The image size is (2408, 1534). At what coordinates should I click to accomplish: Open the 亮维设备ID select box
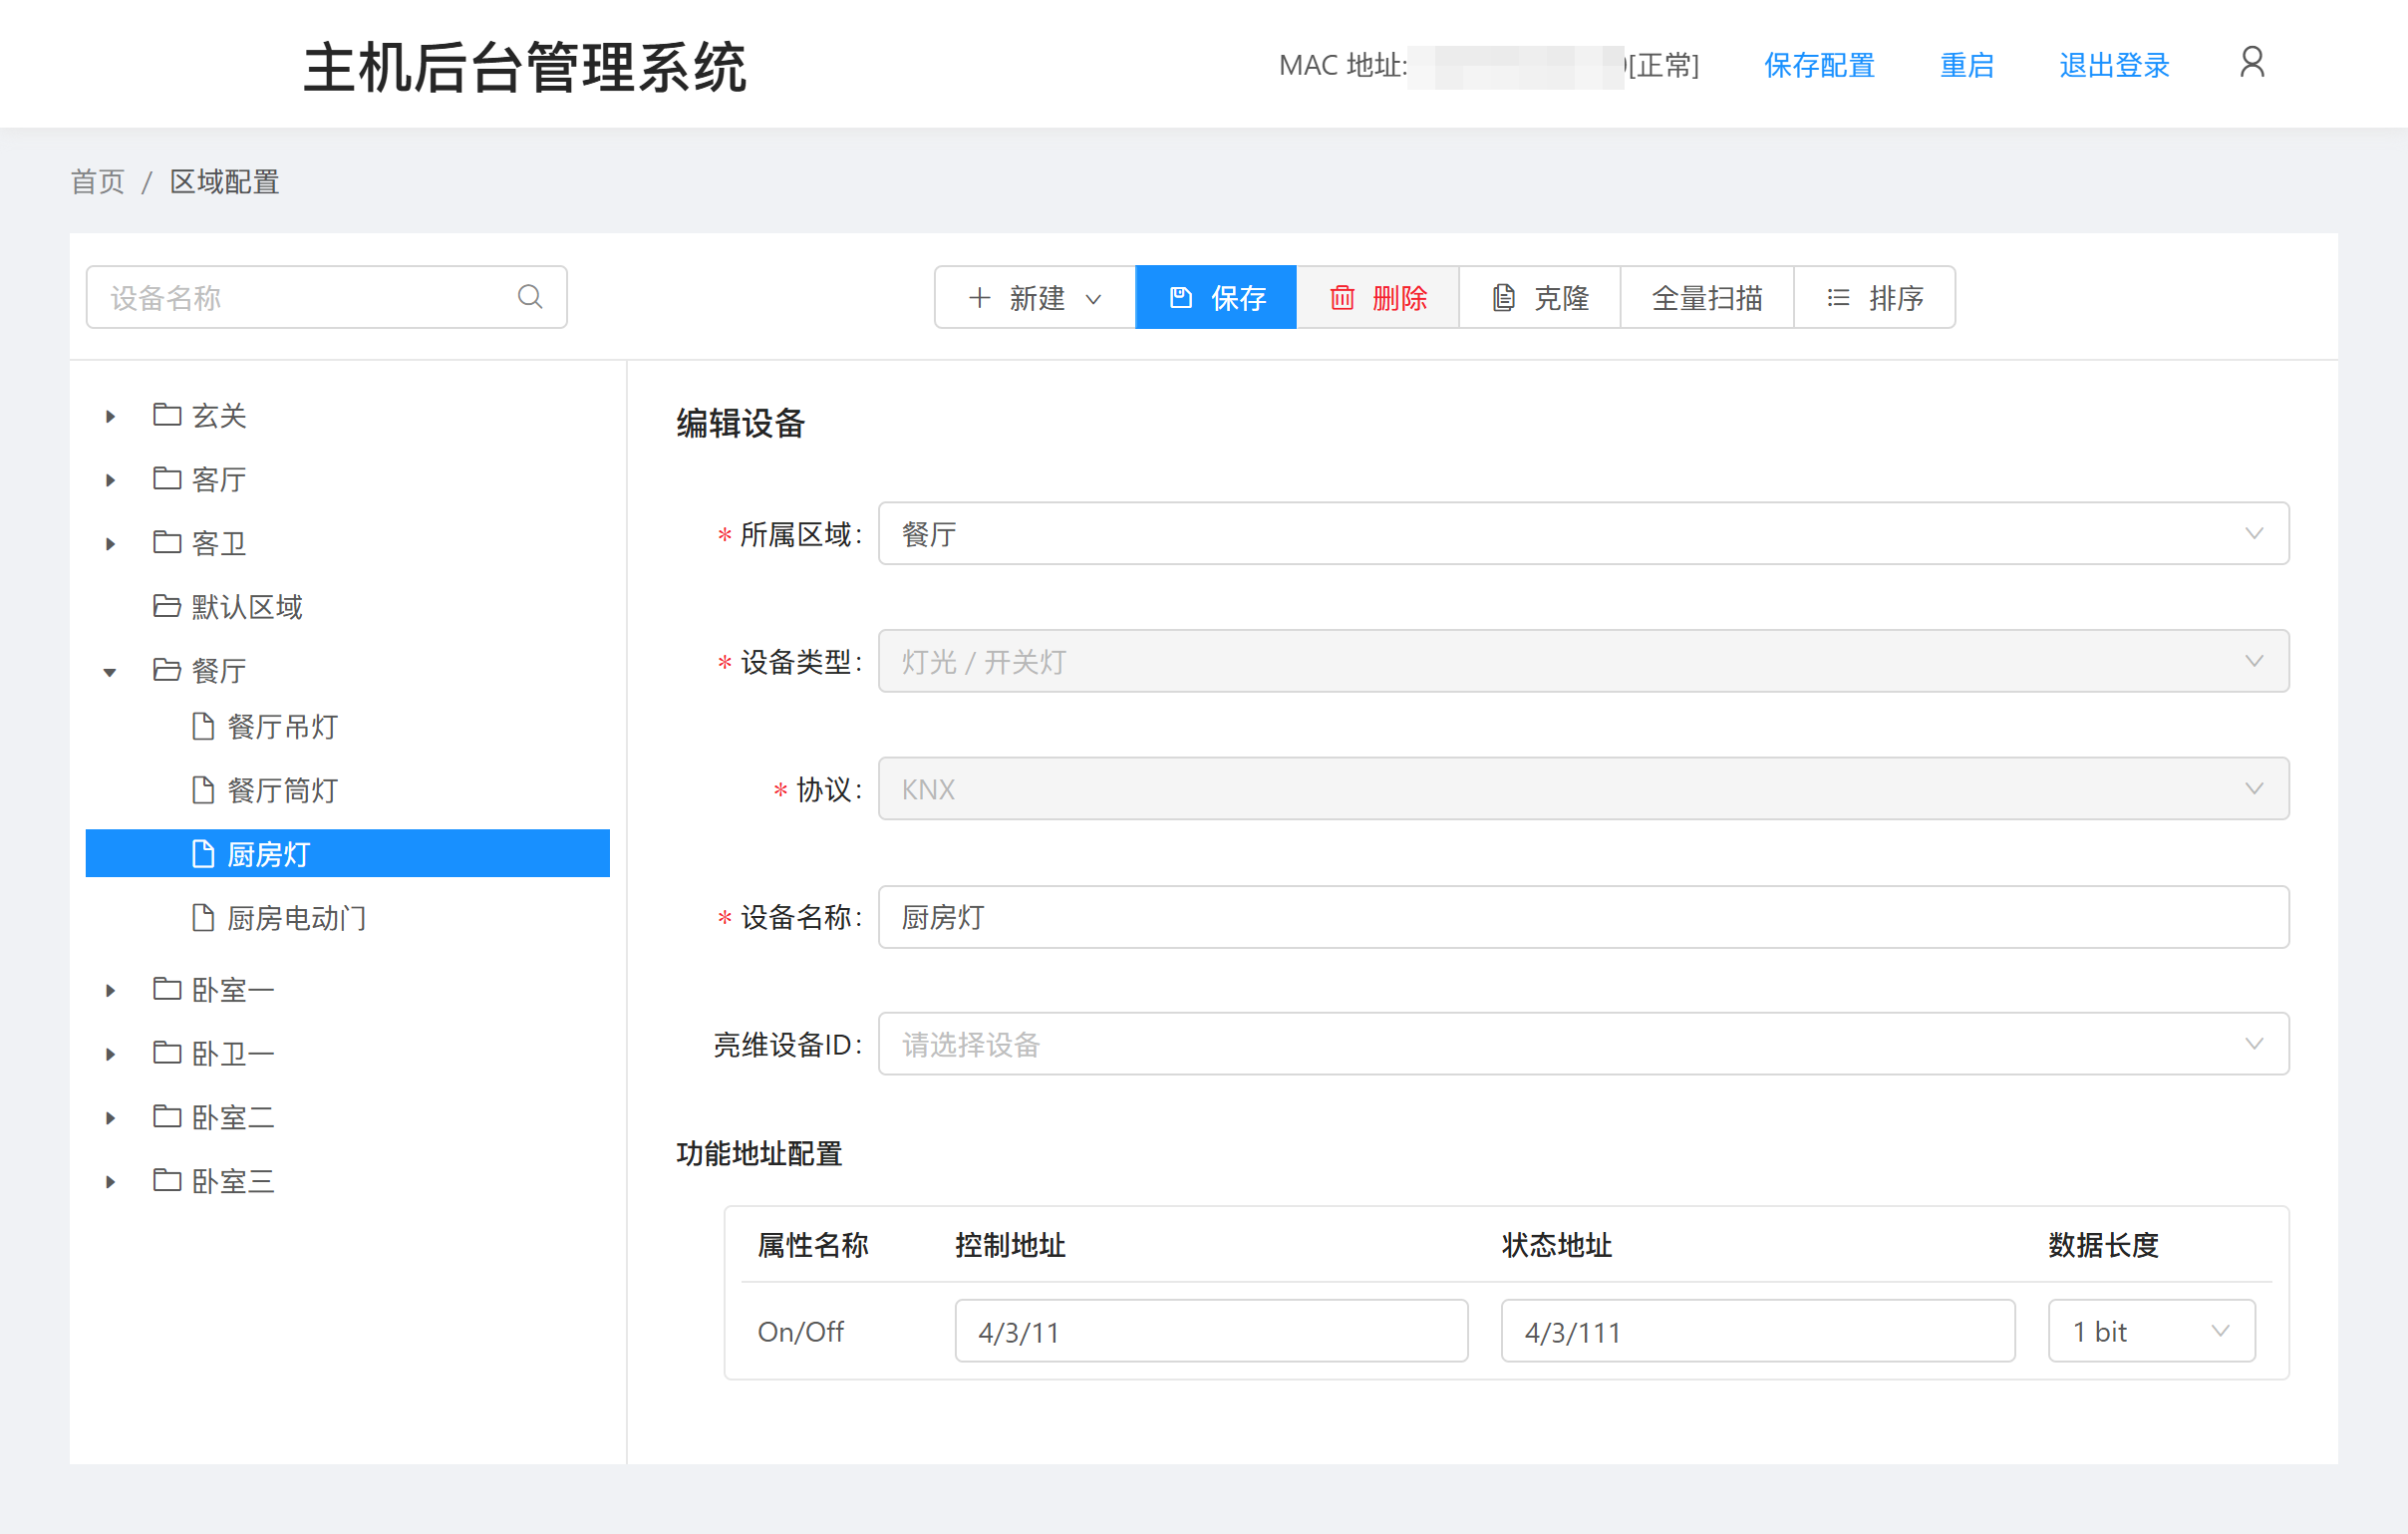point(1583,1044)
